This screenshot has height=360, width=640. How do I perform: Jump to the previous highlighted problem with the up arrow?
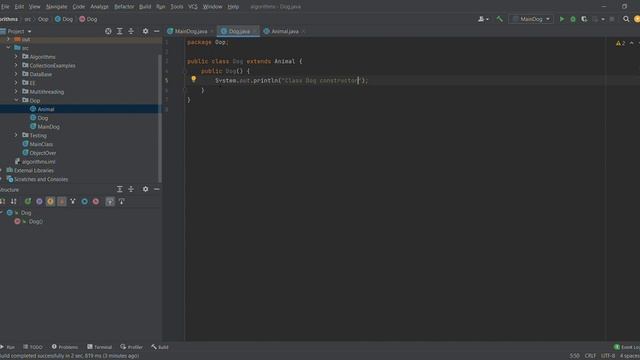[x=631, y=43]
